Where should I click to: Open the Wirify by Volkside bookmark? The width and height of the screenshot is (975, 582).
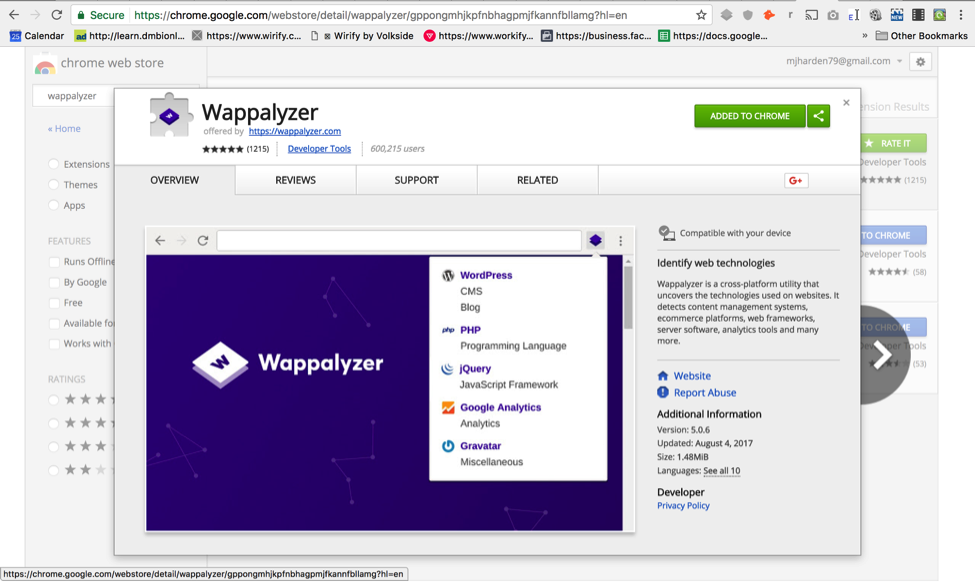[x=362, y=36]
